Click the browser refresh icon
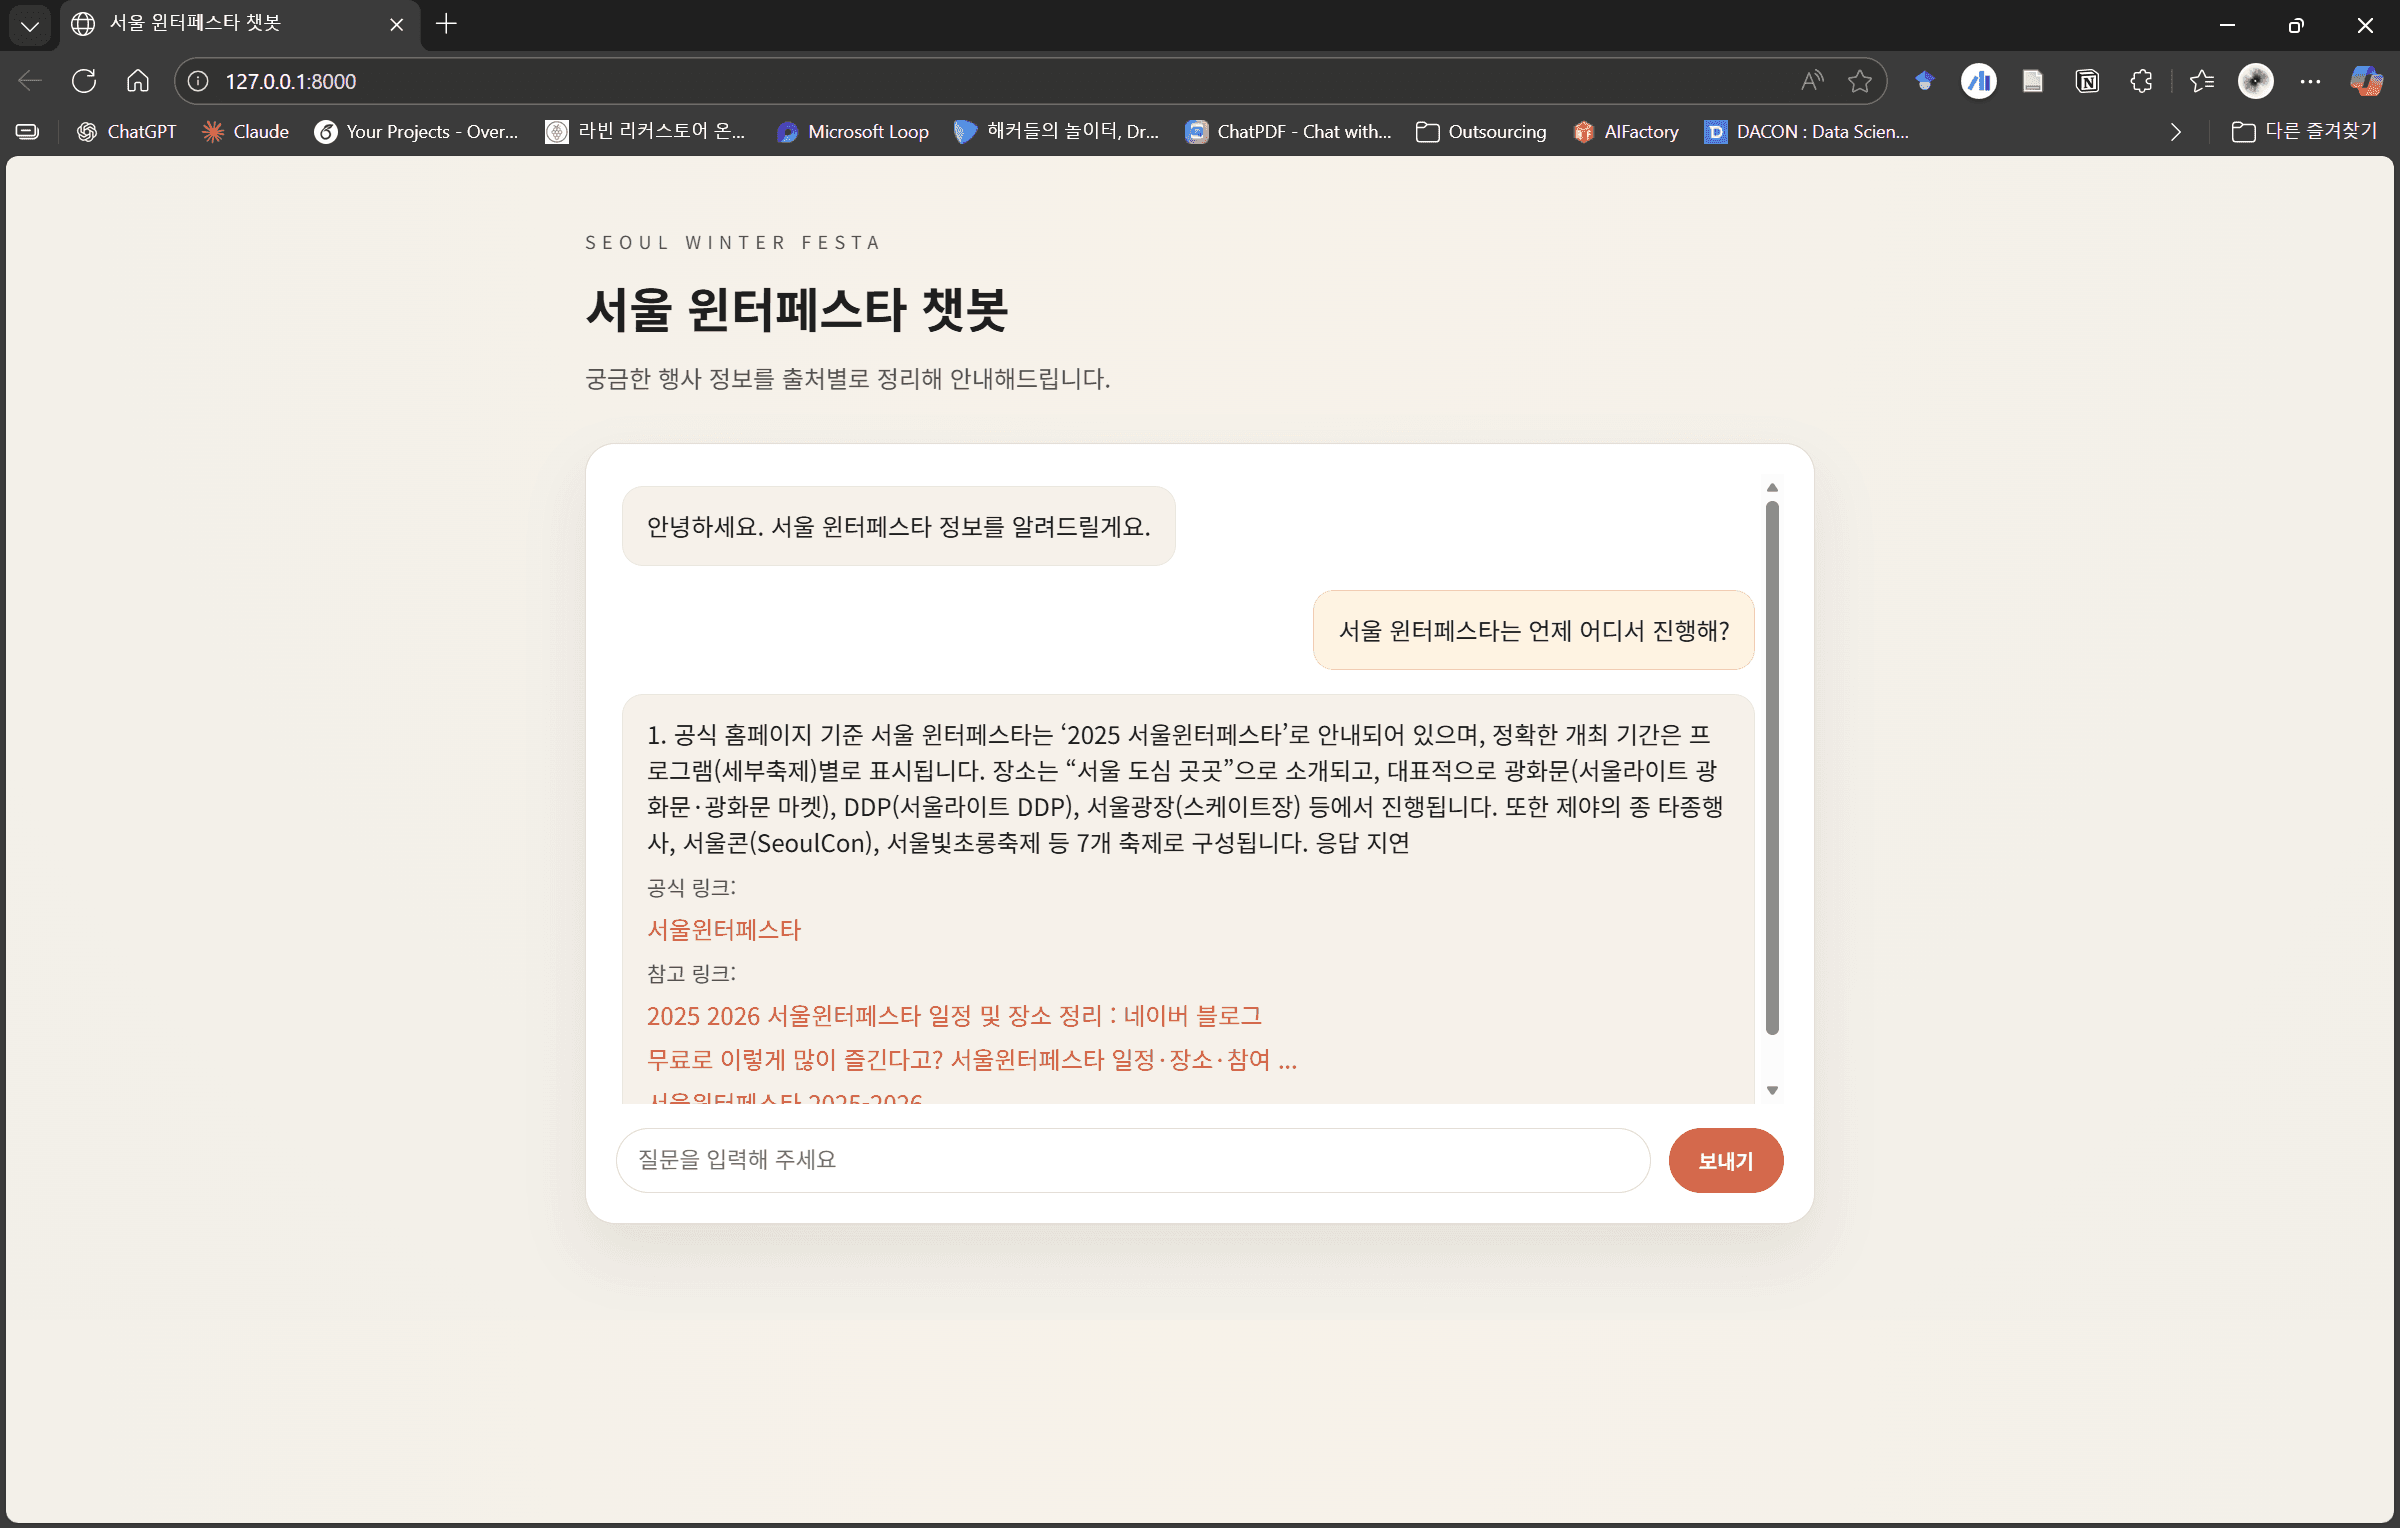The width and height of the screenshot is (2400, 1528). click(84, 81)
